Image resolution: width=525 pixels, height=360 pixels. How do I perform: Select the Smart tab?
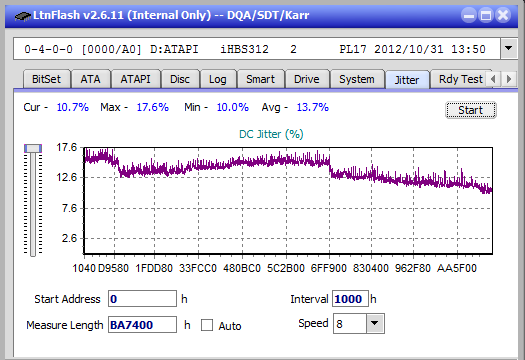pyautogui.click(x=260, y=79)
